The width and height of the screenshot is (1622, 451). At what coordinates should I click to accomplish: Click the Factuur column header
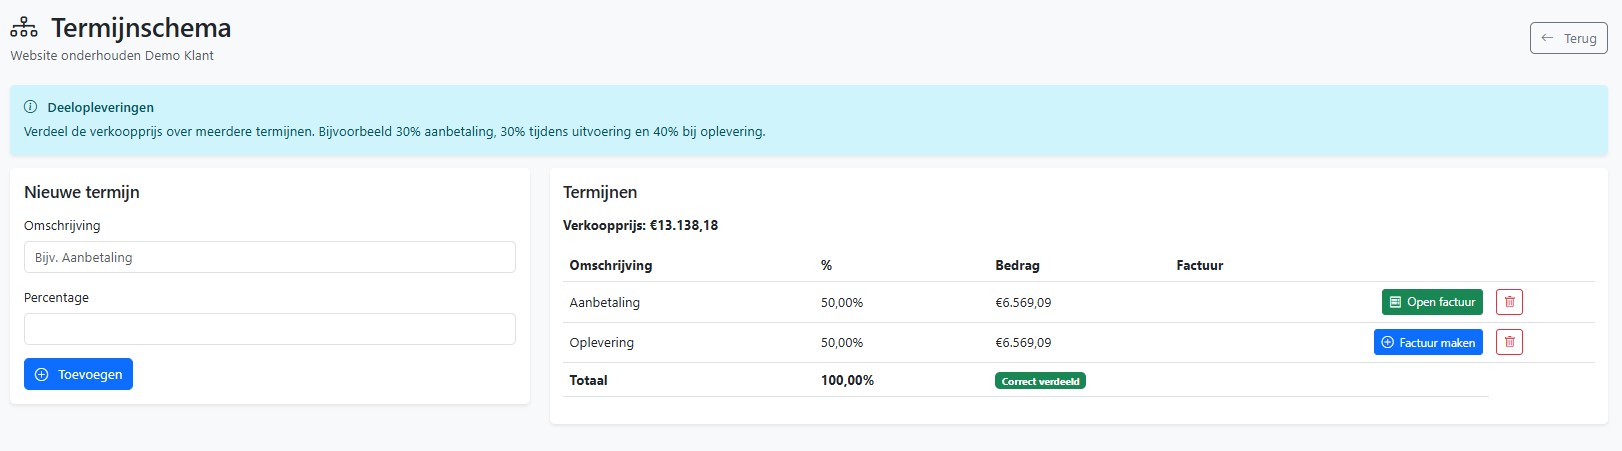point(1200,265)
